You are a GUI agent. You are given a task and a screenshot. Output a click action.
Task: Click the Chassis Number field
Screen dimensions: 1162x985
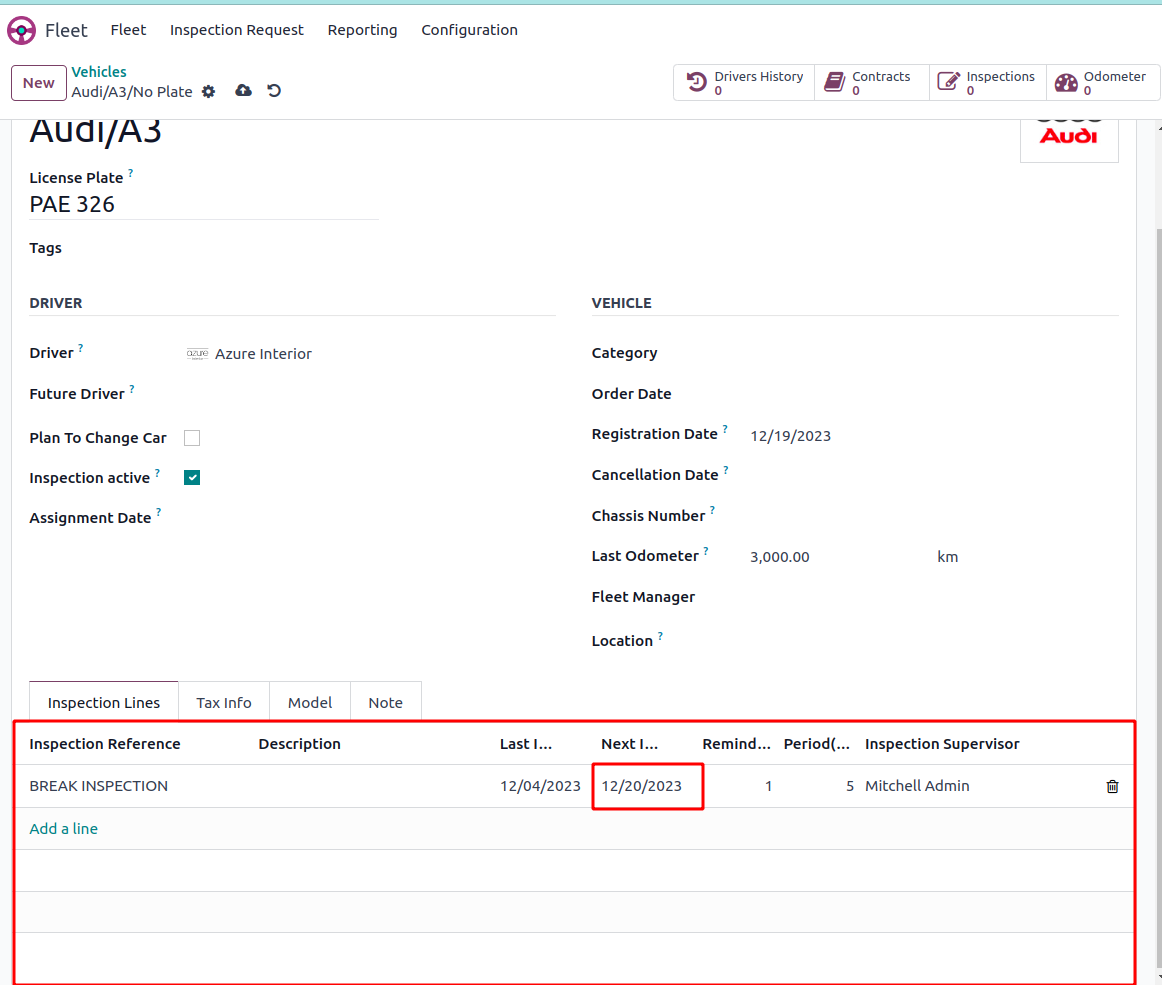pos(933,516)
